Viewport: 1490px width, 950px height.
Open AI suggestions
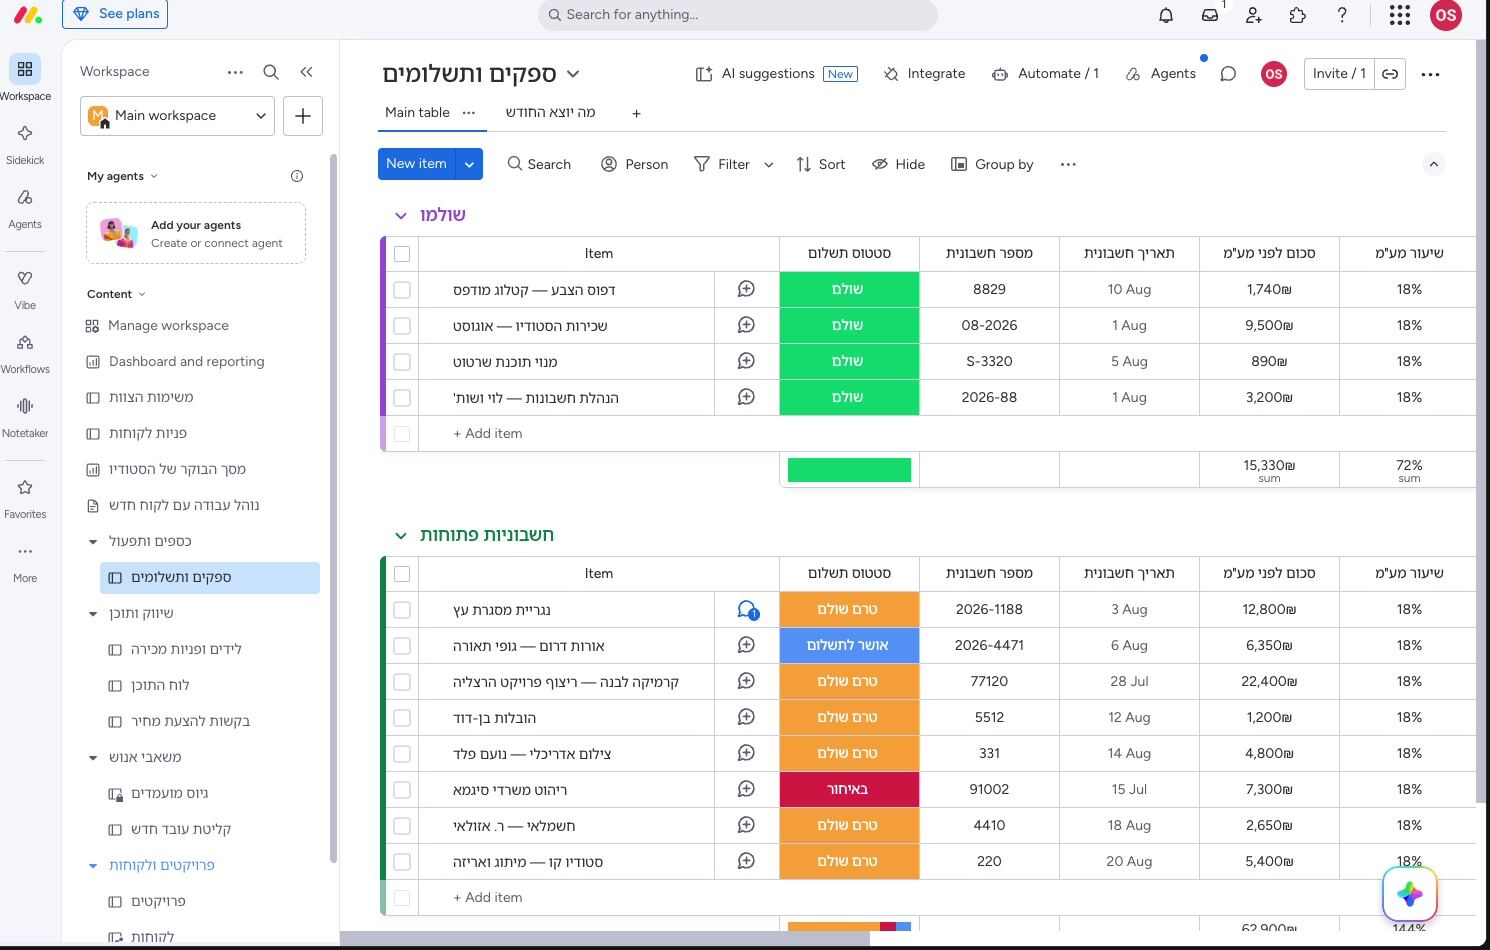pos(776,74)
